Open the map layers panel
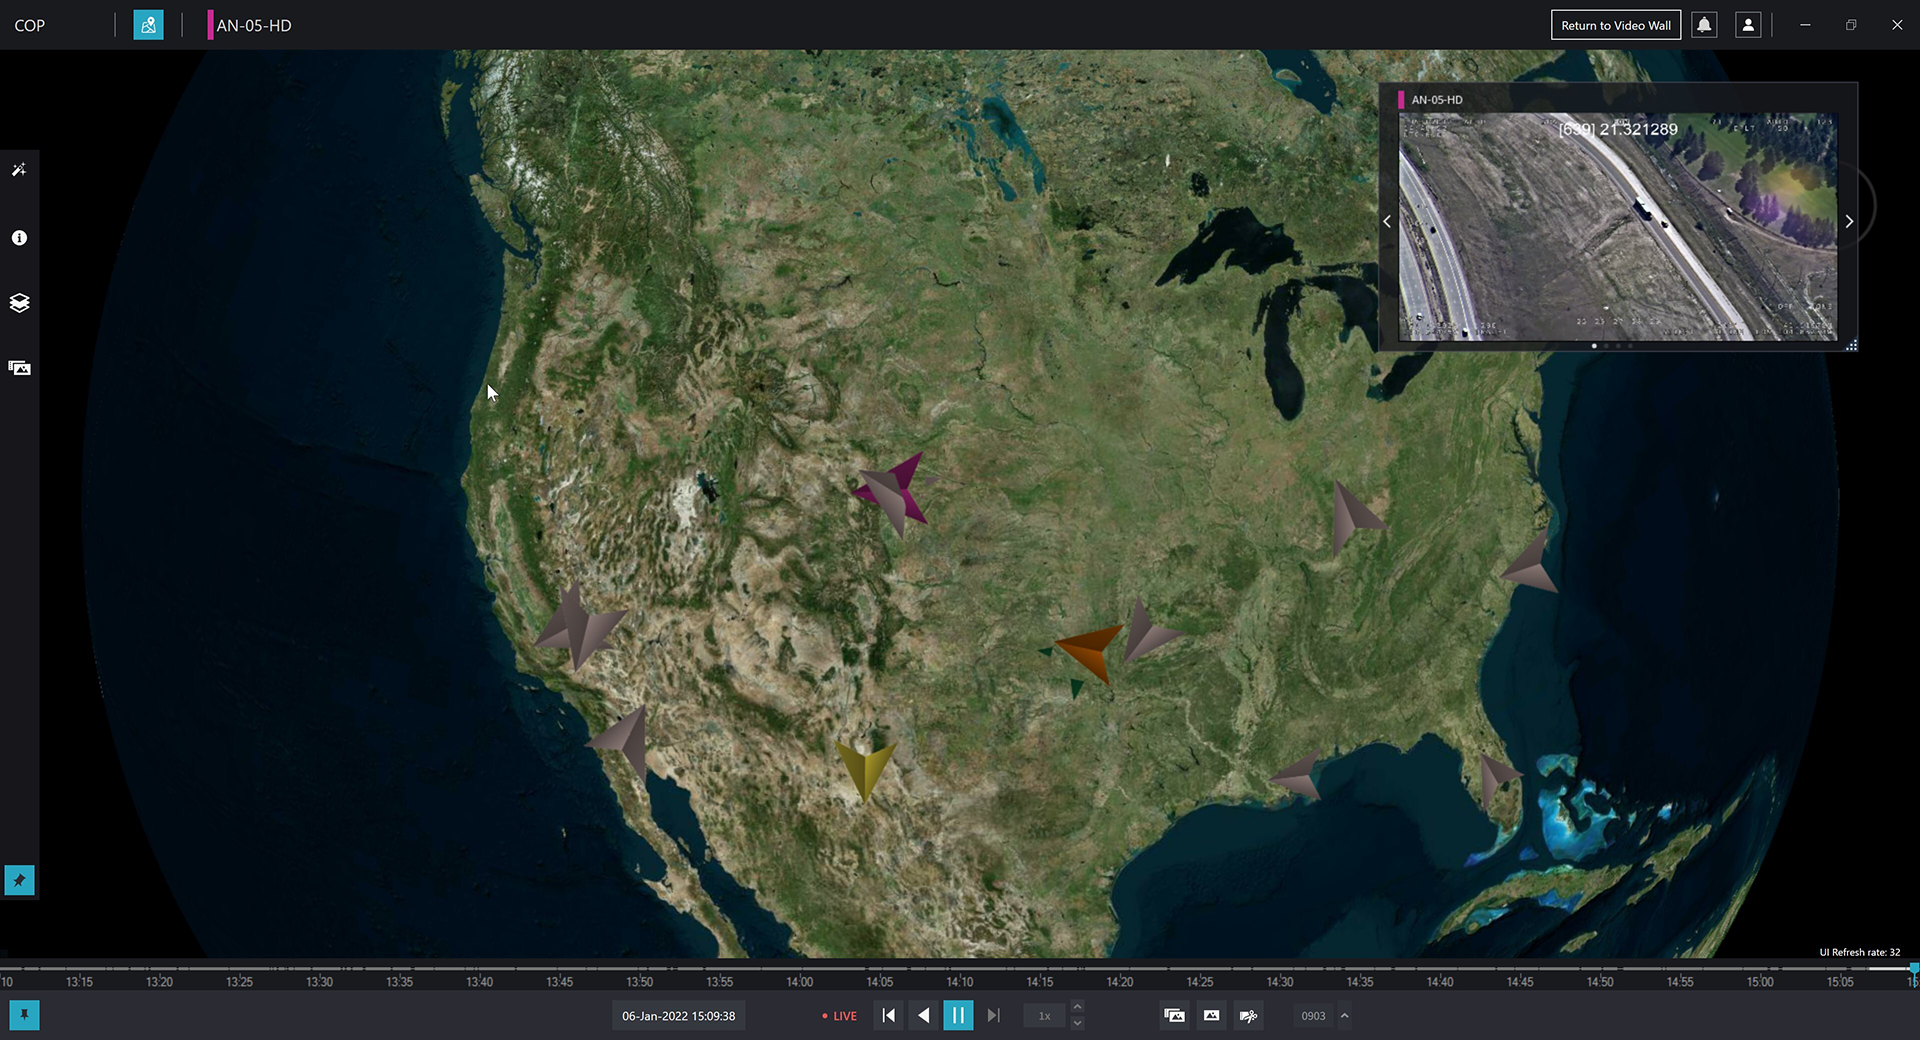 pyautogui.click(x=19, y=303)
